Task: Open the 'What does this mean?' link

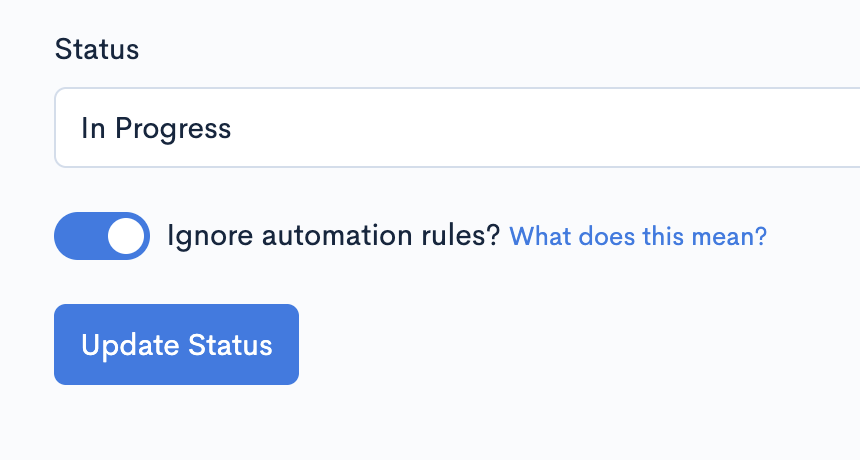Action: [x=638, y=236]
